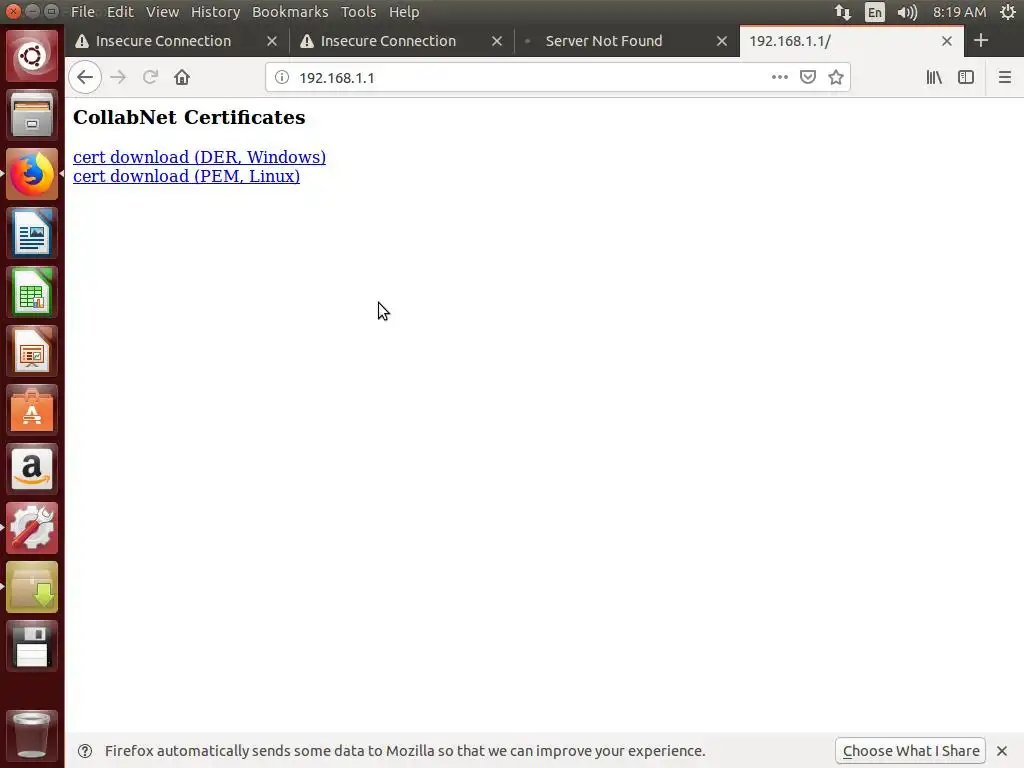Open the Library bookshelf icon

point(934,77)
